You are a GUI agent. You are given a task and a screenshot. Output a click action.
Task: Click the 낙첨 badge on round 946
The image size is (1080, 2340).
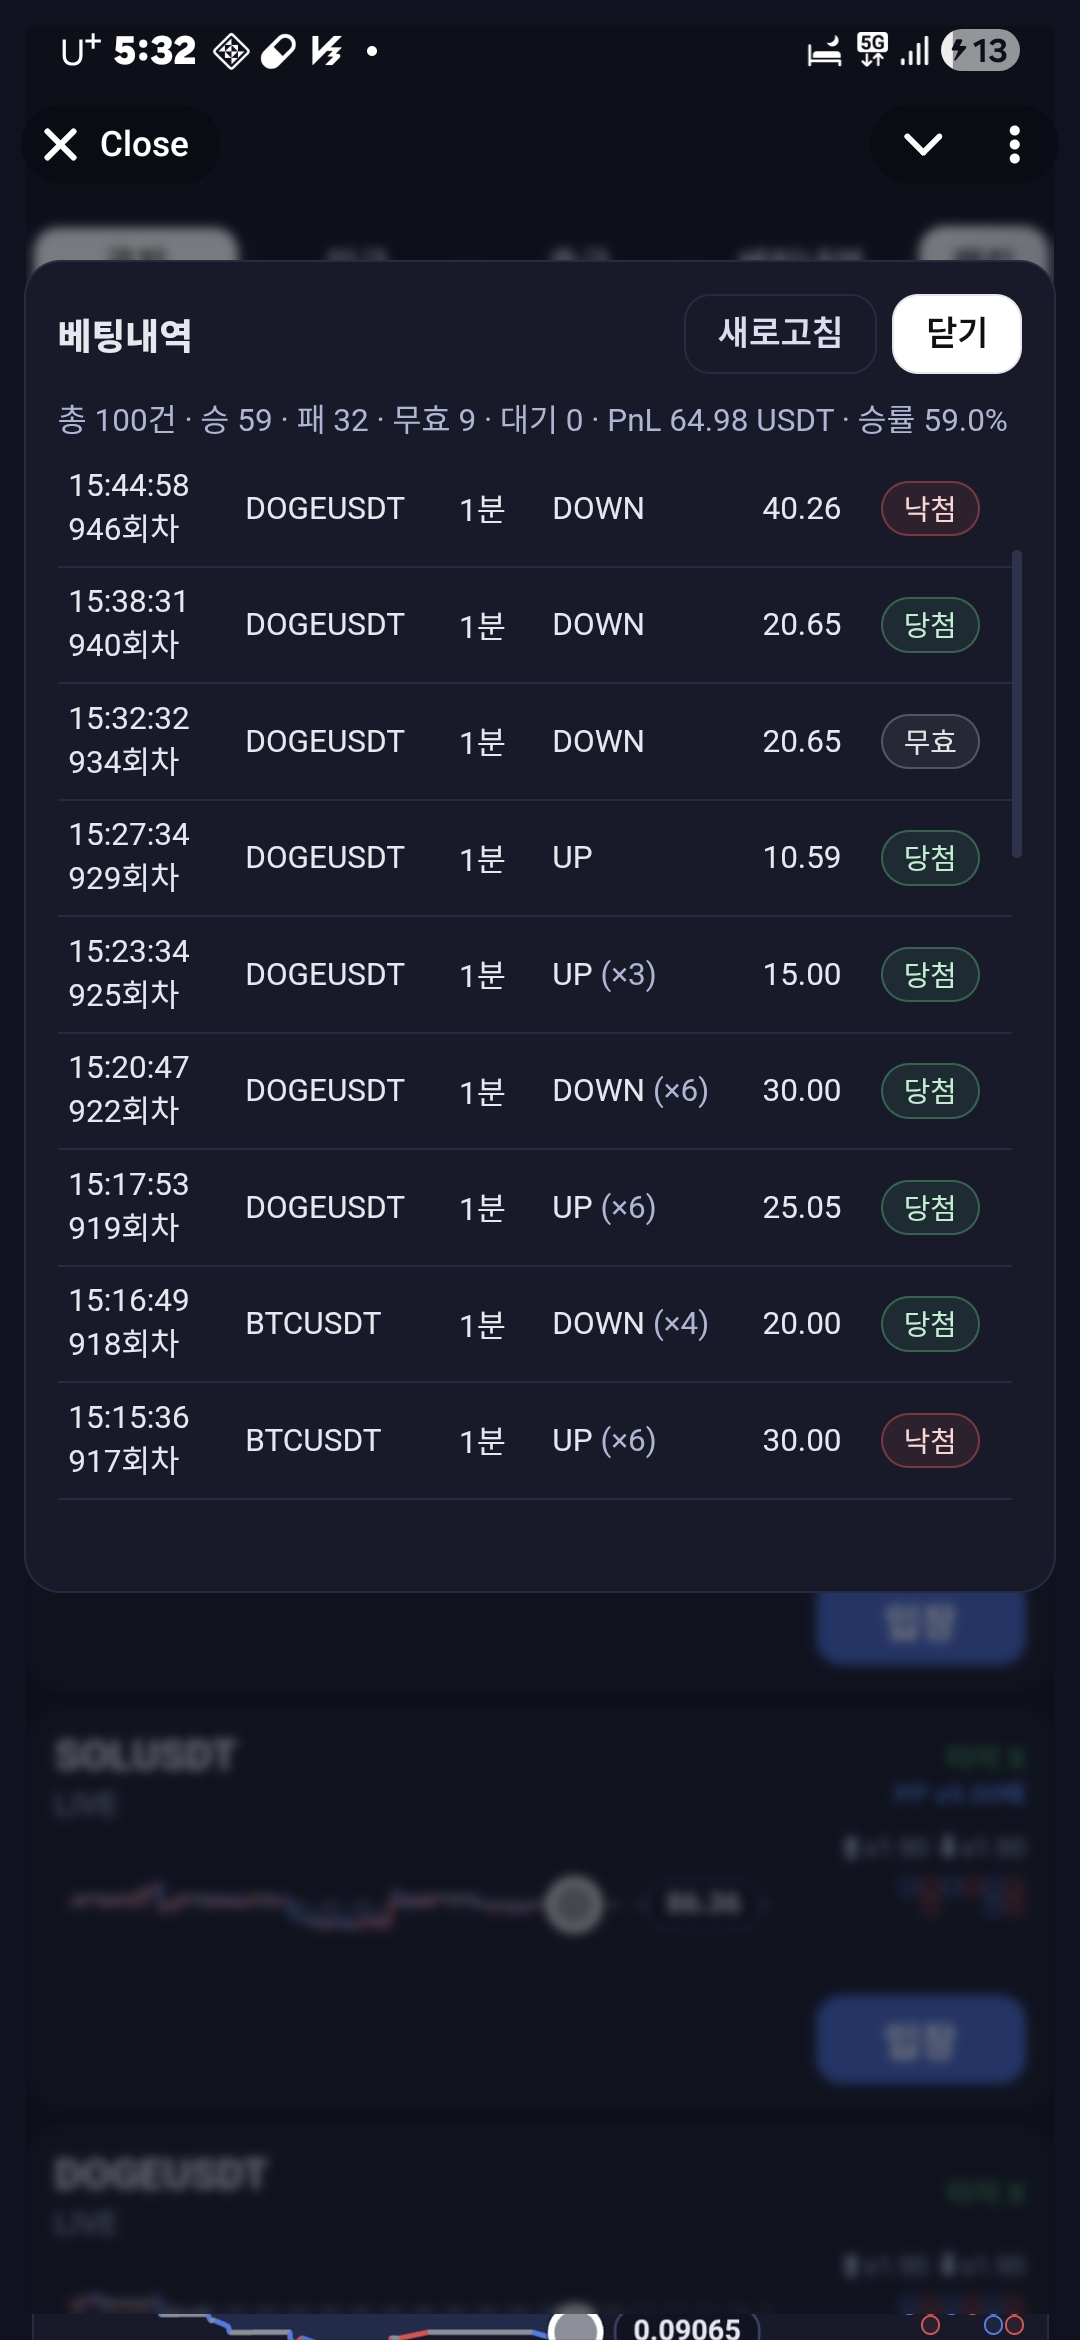(929, 509)
